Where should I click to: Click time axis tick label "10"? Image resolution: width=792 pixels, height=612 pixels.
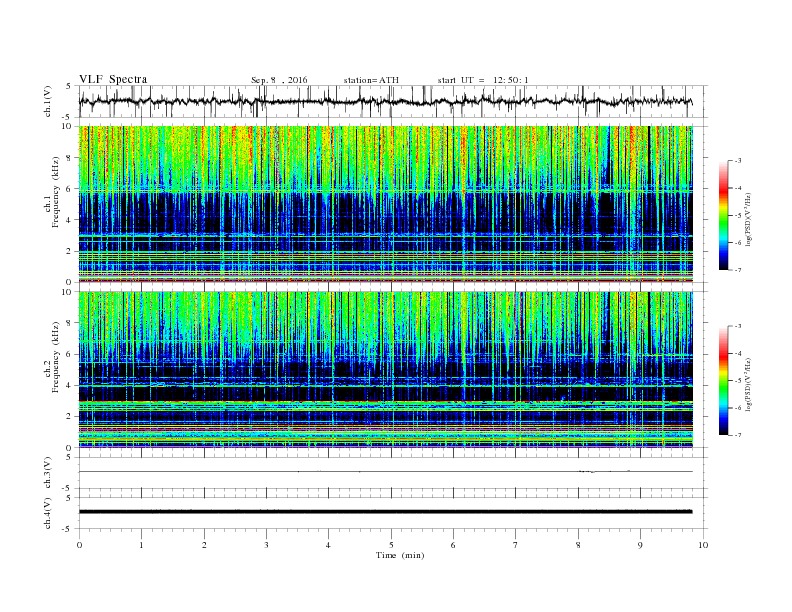click(703, 545)
